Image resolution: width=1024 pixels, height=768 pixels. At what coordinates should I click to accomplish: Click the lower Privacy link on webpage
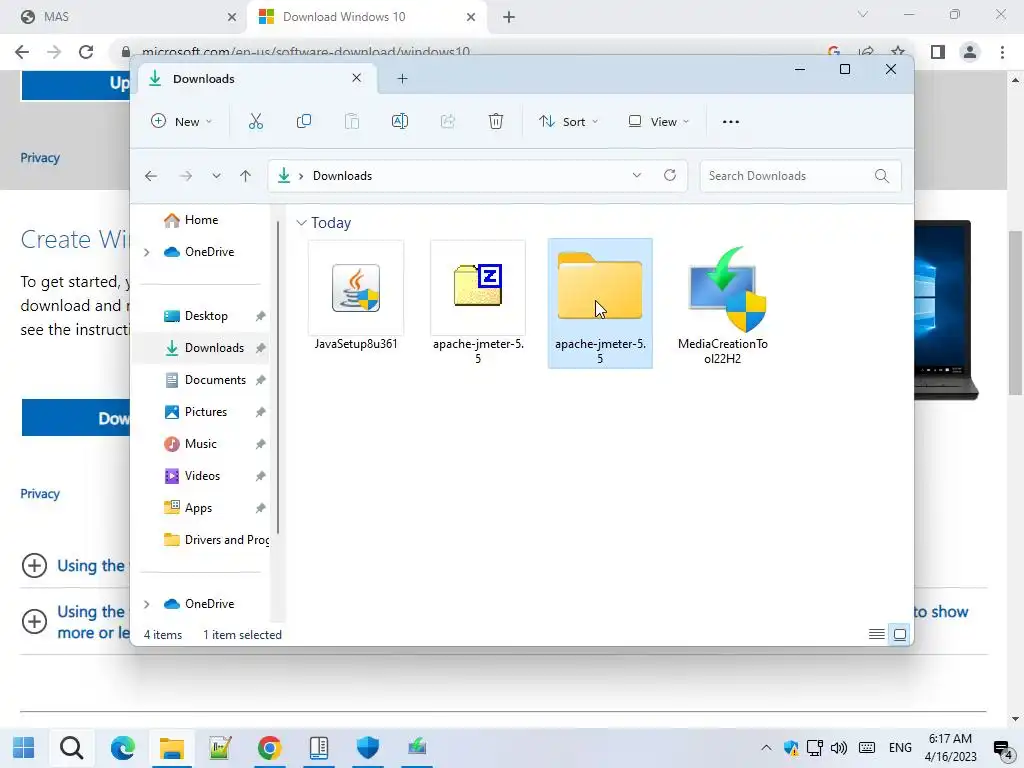[40, 494]
